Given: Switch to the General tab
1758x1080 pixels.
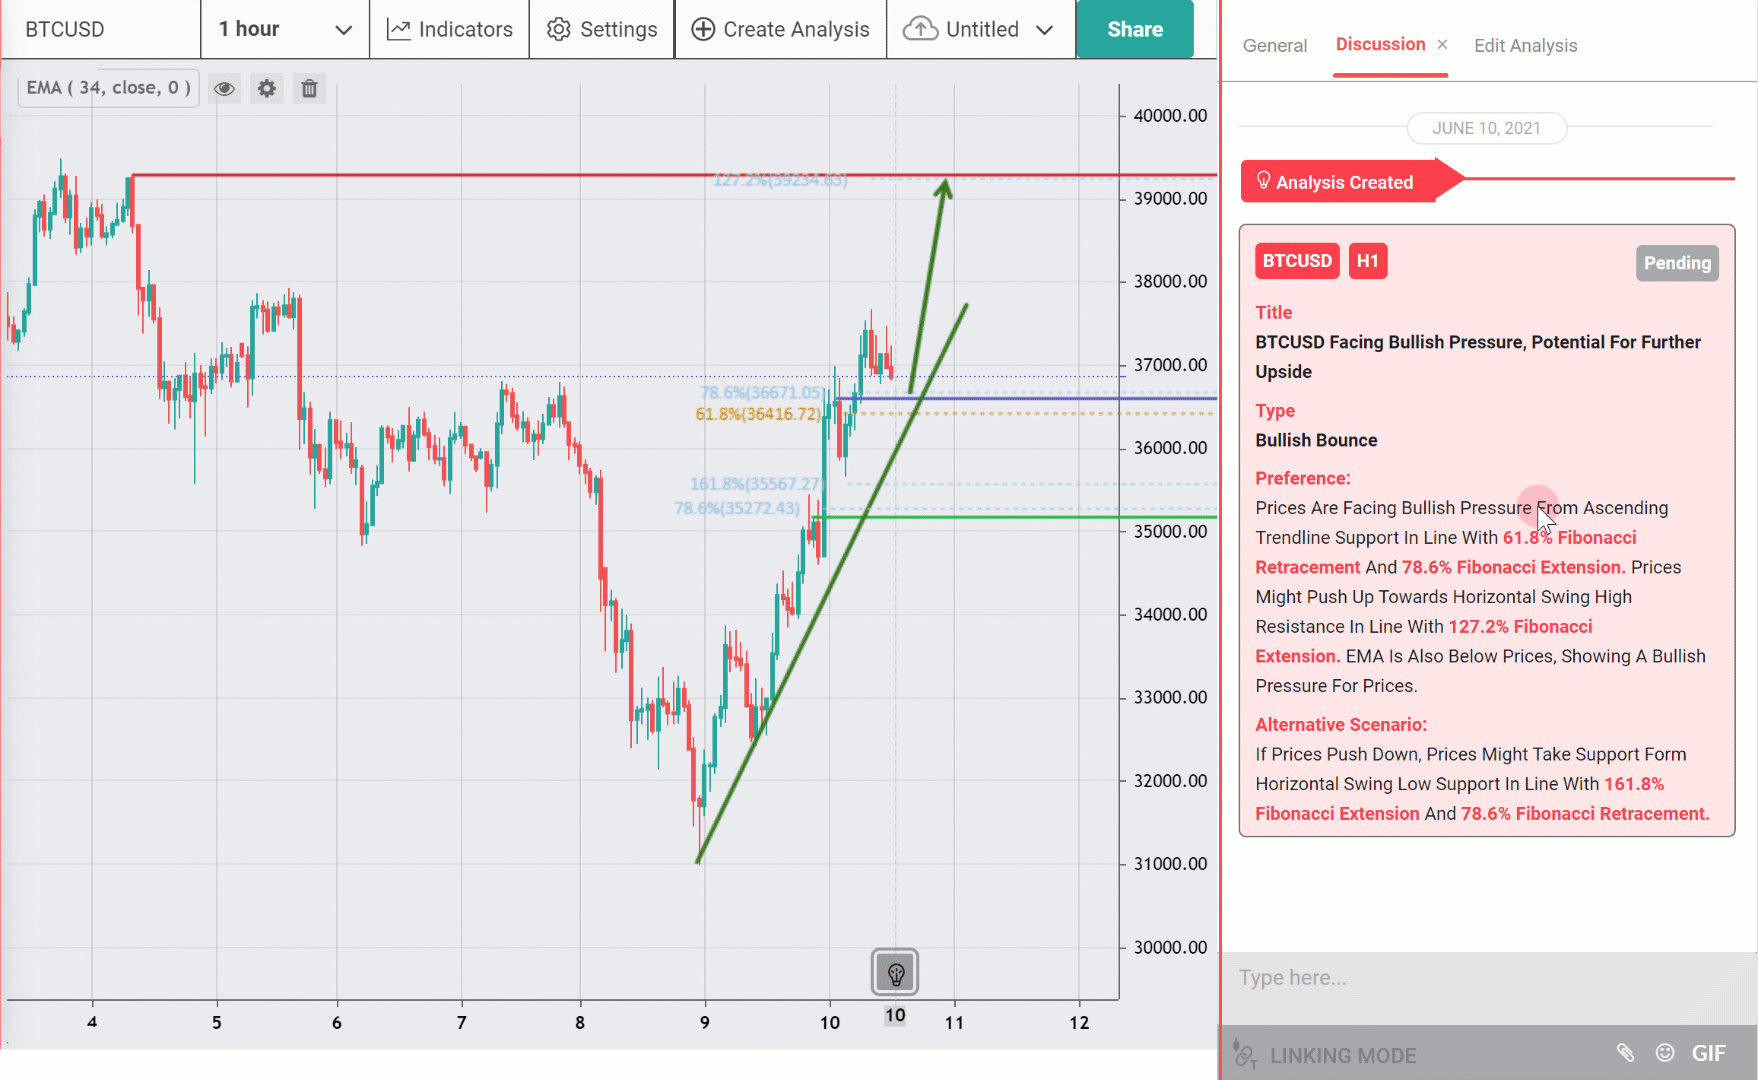Looking at the screenshot, I should (1275, 45).
